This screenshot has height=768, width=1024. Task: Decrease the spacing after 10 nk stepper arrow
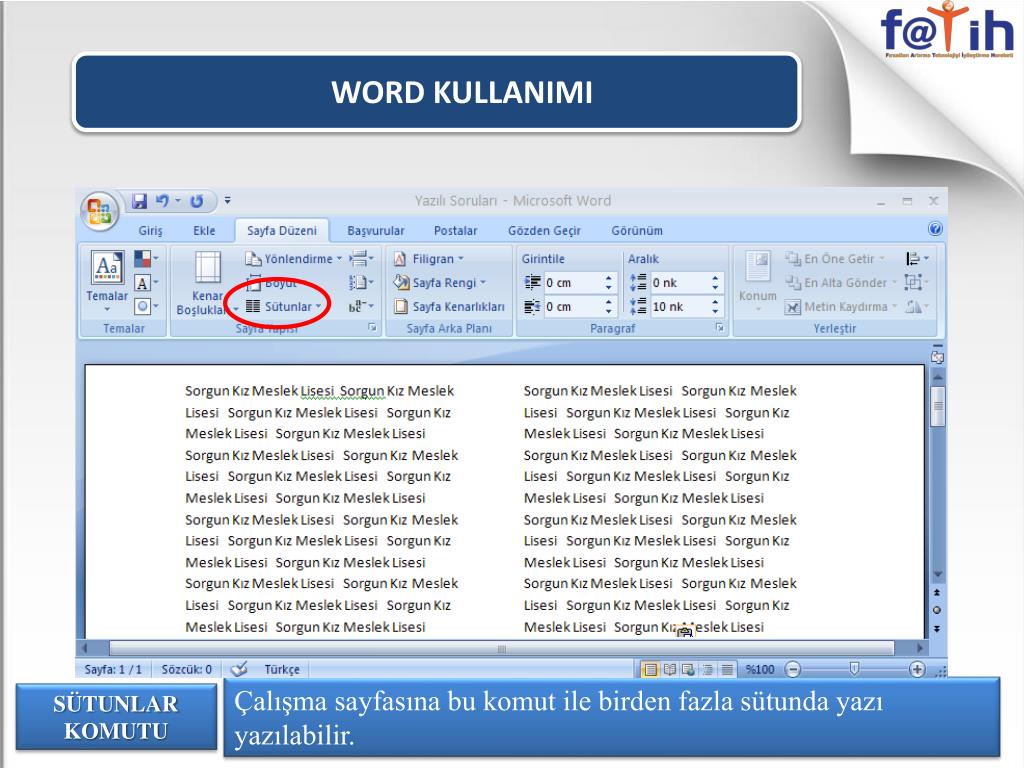pos(715,312)
